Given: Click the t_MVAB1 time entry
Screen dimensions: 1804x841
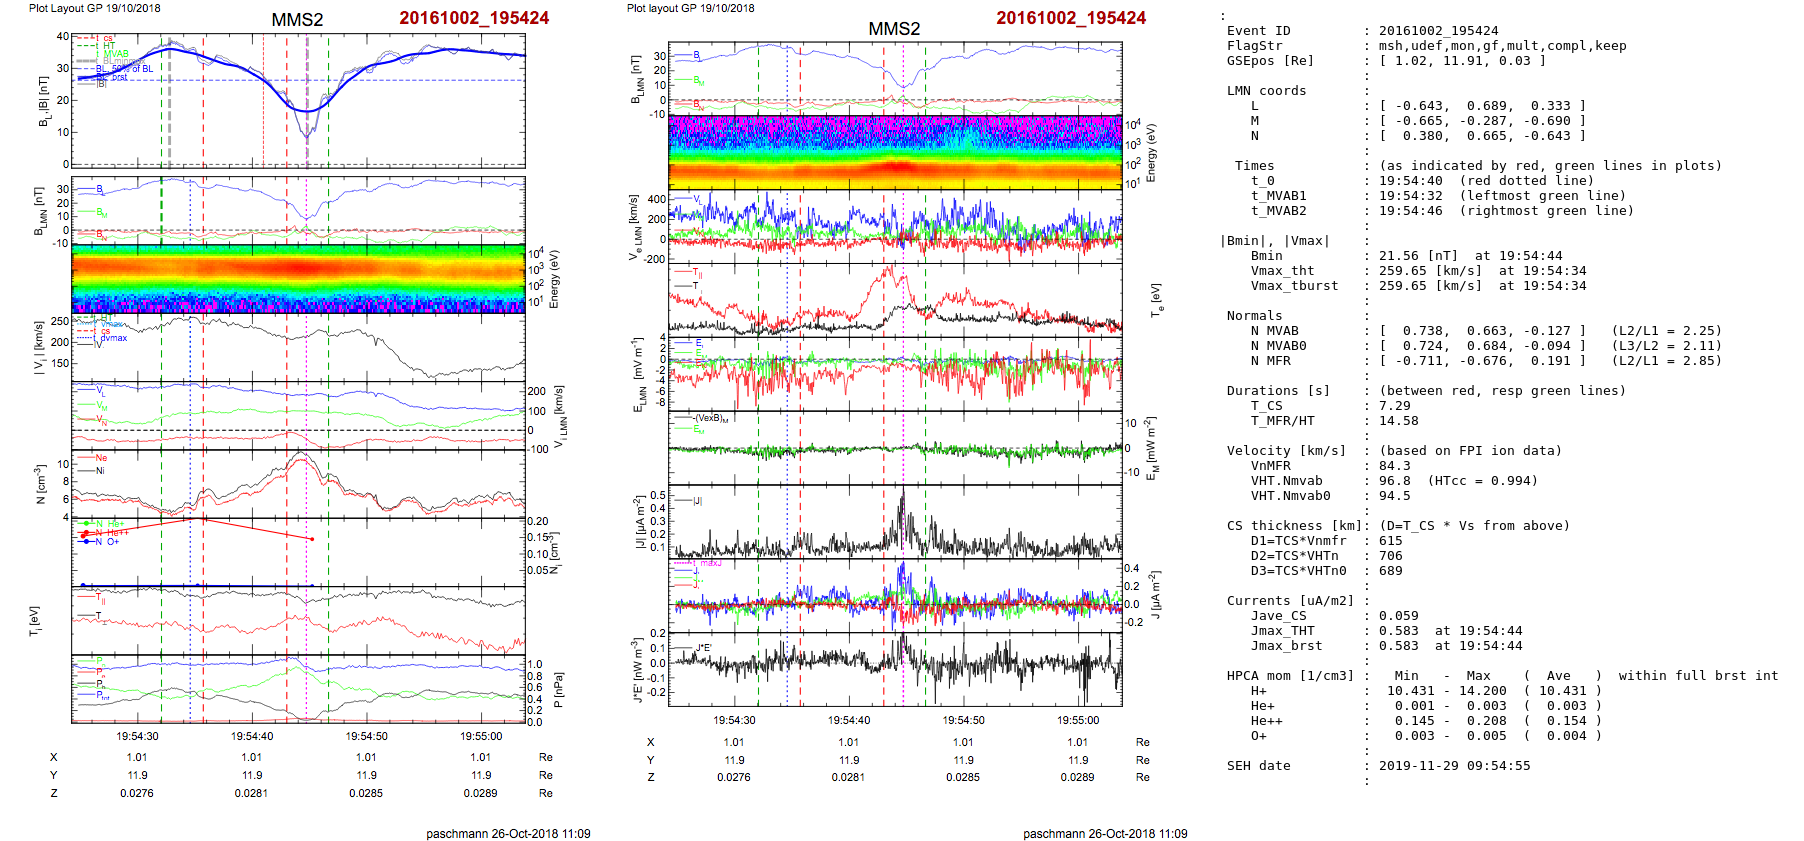Looking at the screenshot, I should tap(1440, 196).
